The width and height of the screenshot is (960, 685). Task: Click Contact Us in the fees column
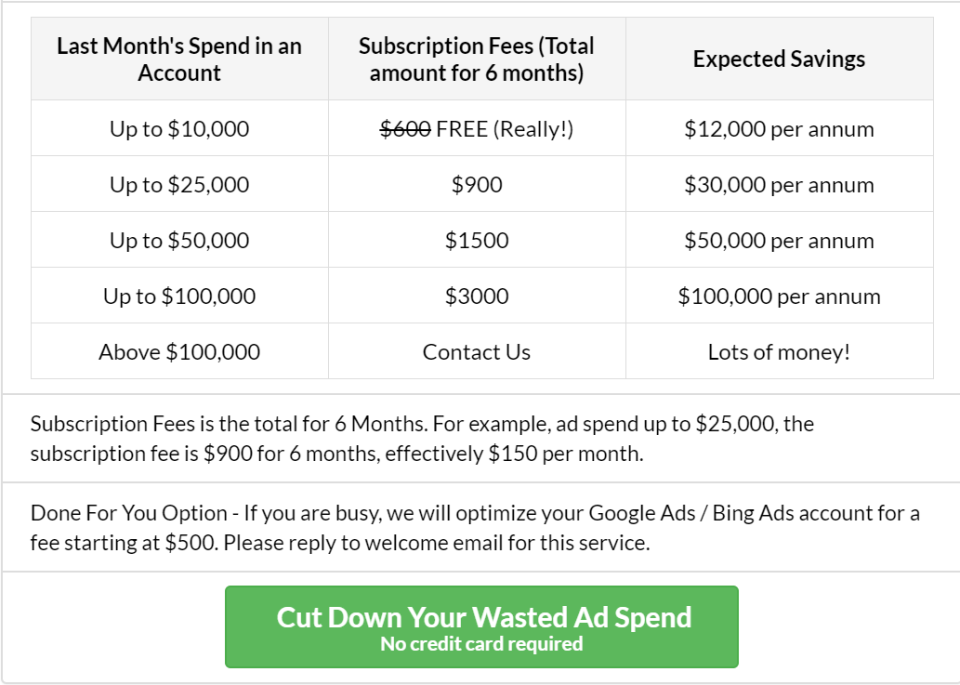(476, 352)
